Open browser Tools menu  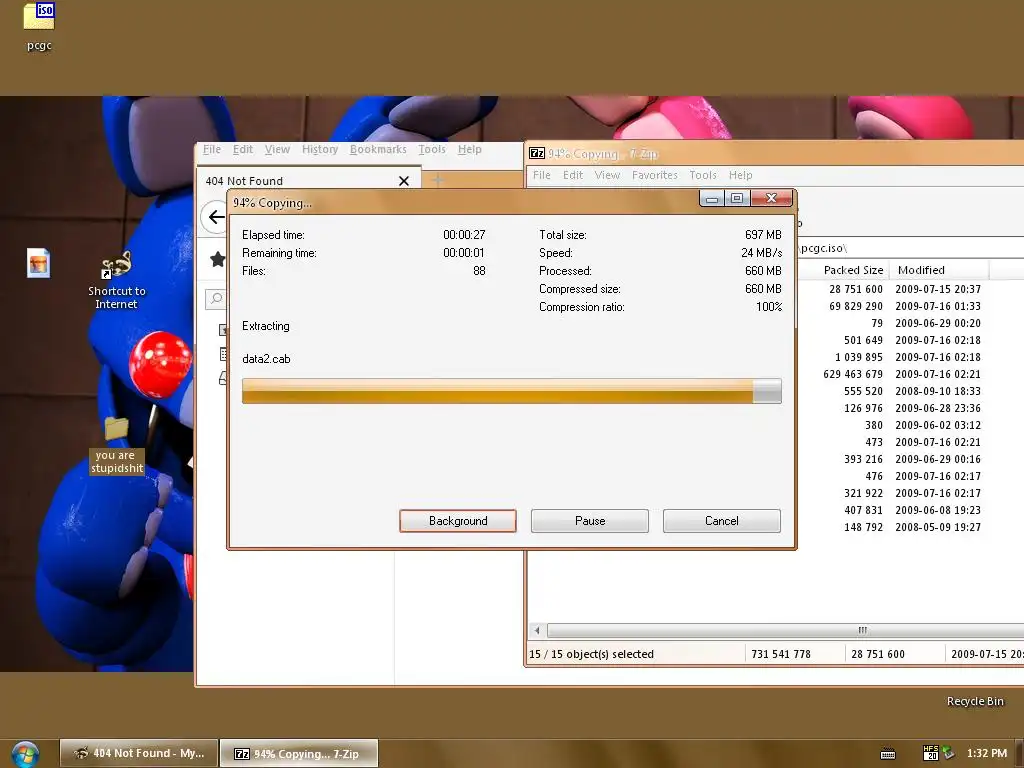(x=432, y=150)
